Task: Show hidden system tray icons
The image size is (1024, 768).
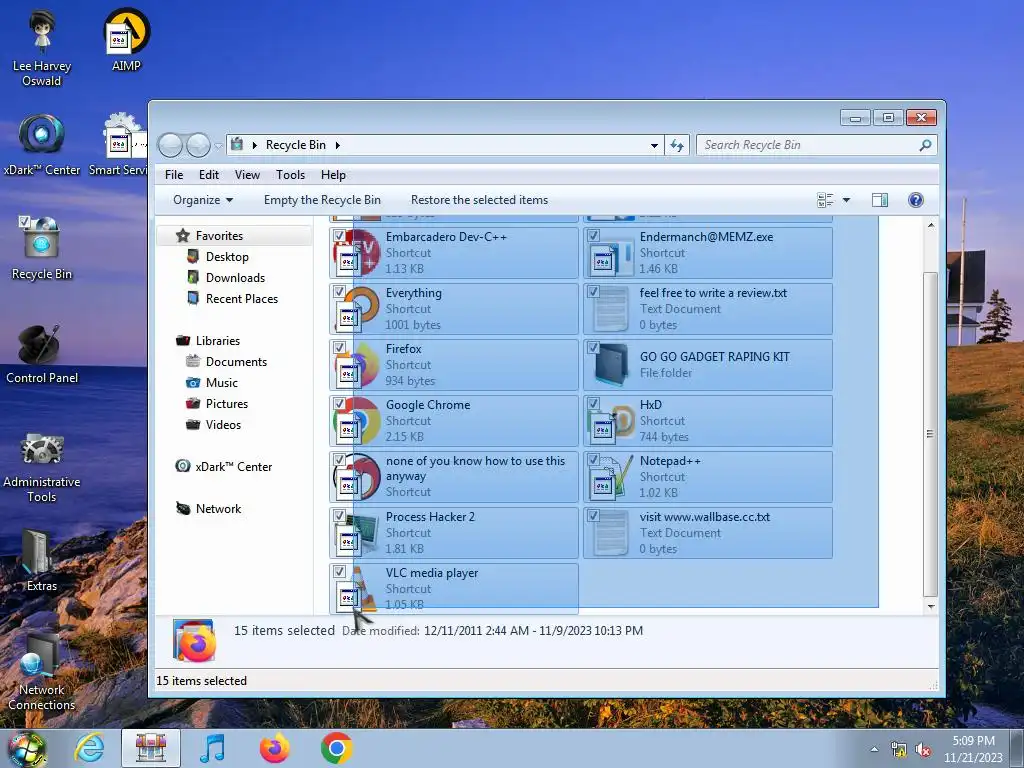Action: 874,750
